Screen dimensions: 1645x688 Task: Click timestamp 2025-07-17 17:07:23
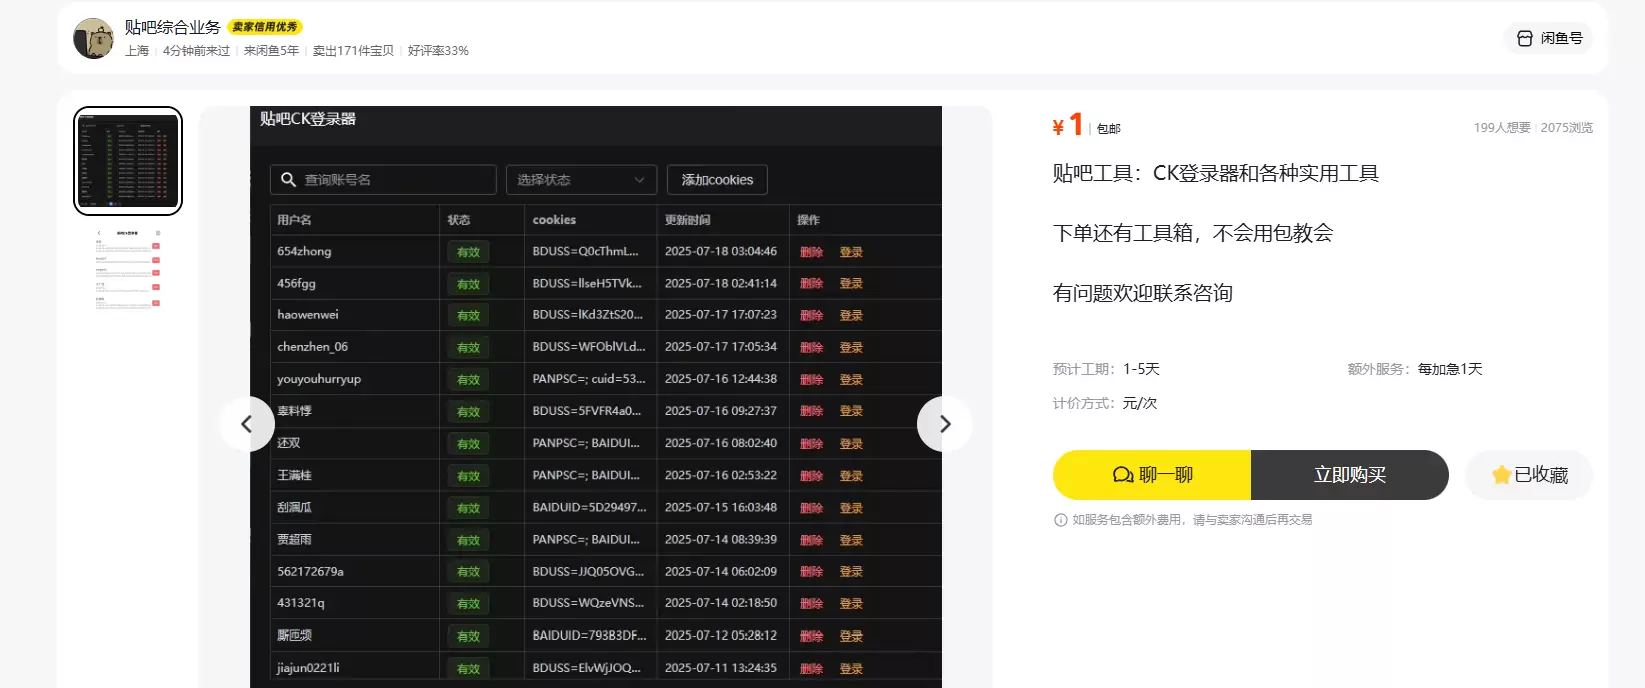(721, 315)
